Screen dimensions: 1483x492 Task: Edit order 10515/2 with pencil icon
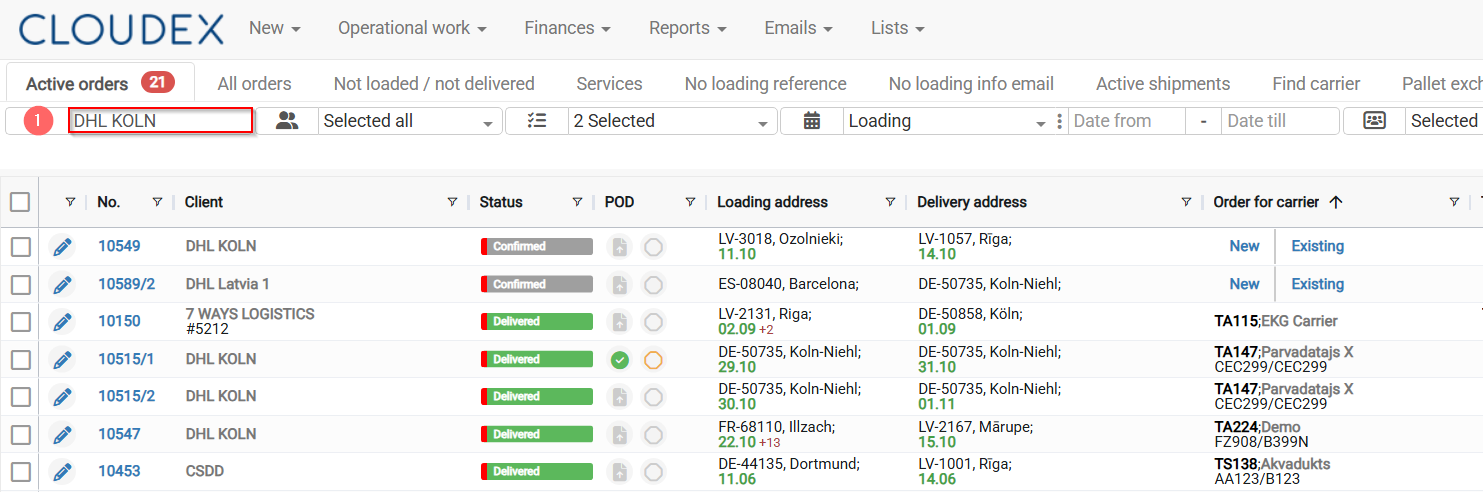coord(62,397)
